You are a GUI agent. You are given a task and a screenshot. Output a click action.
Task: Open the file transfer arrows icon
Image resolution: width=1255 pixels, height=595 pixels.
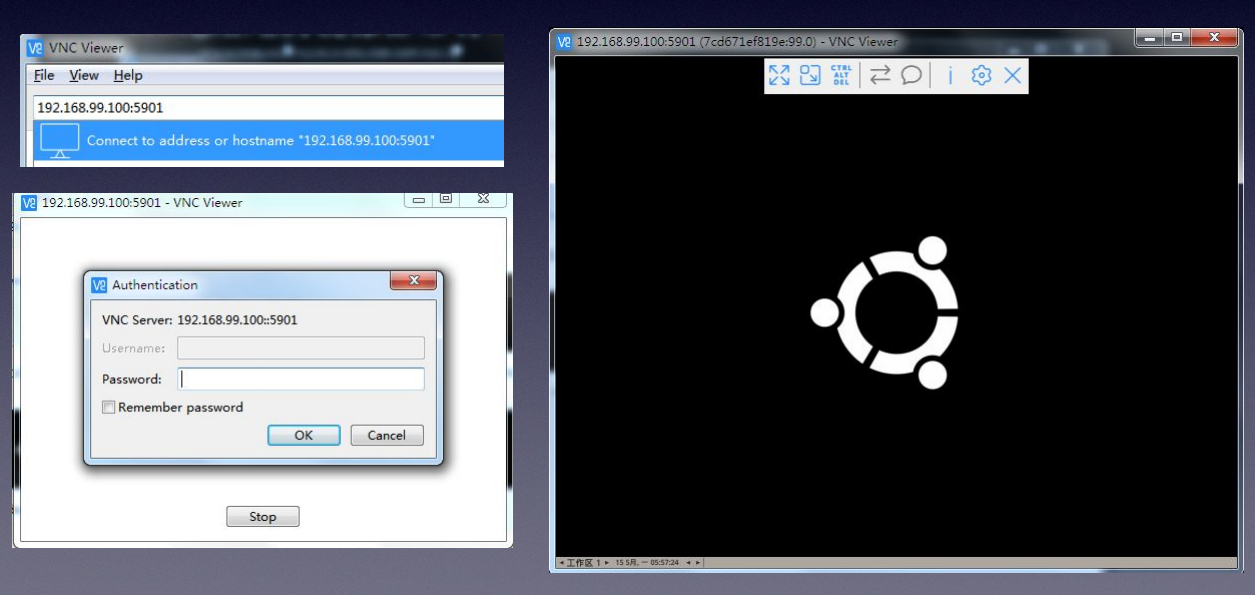tap(880, 75)
